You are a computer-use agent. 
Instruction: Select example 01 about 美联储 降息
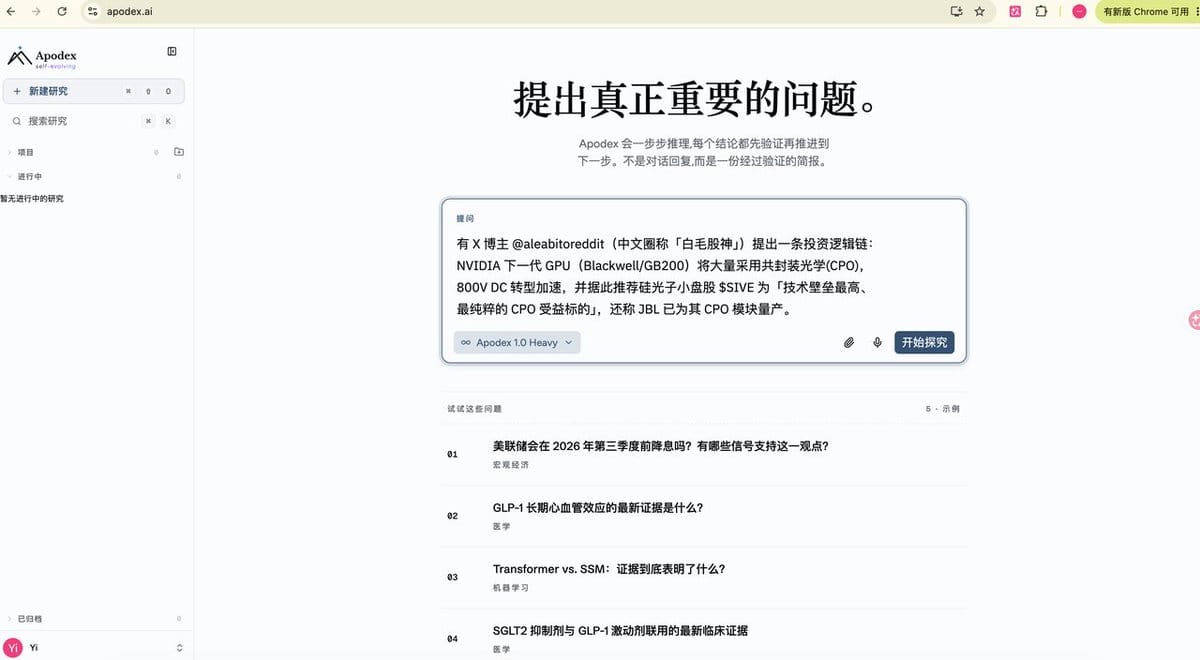click(x=704, y=455)
